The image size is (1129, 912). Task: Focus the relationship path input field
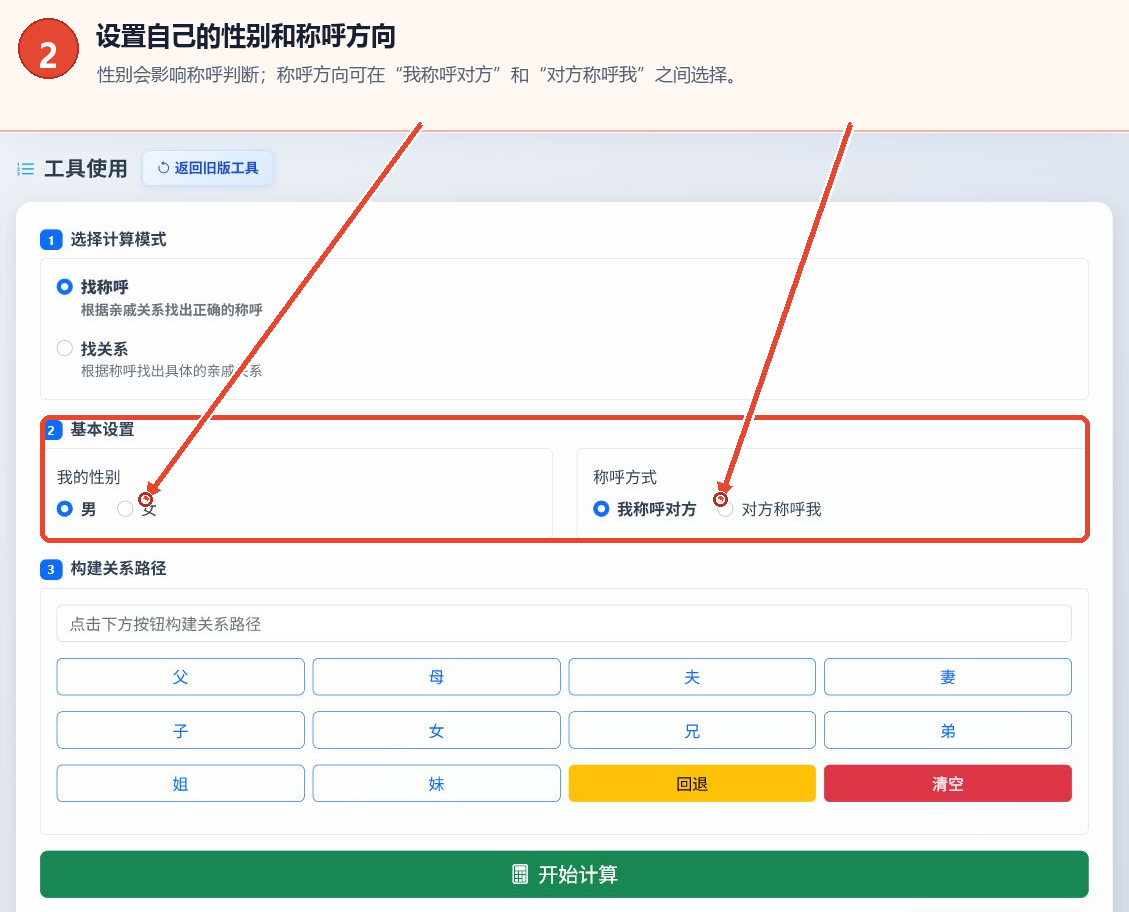pyautogui.click(x=564, y=623)
